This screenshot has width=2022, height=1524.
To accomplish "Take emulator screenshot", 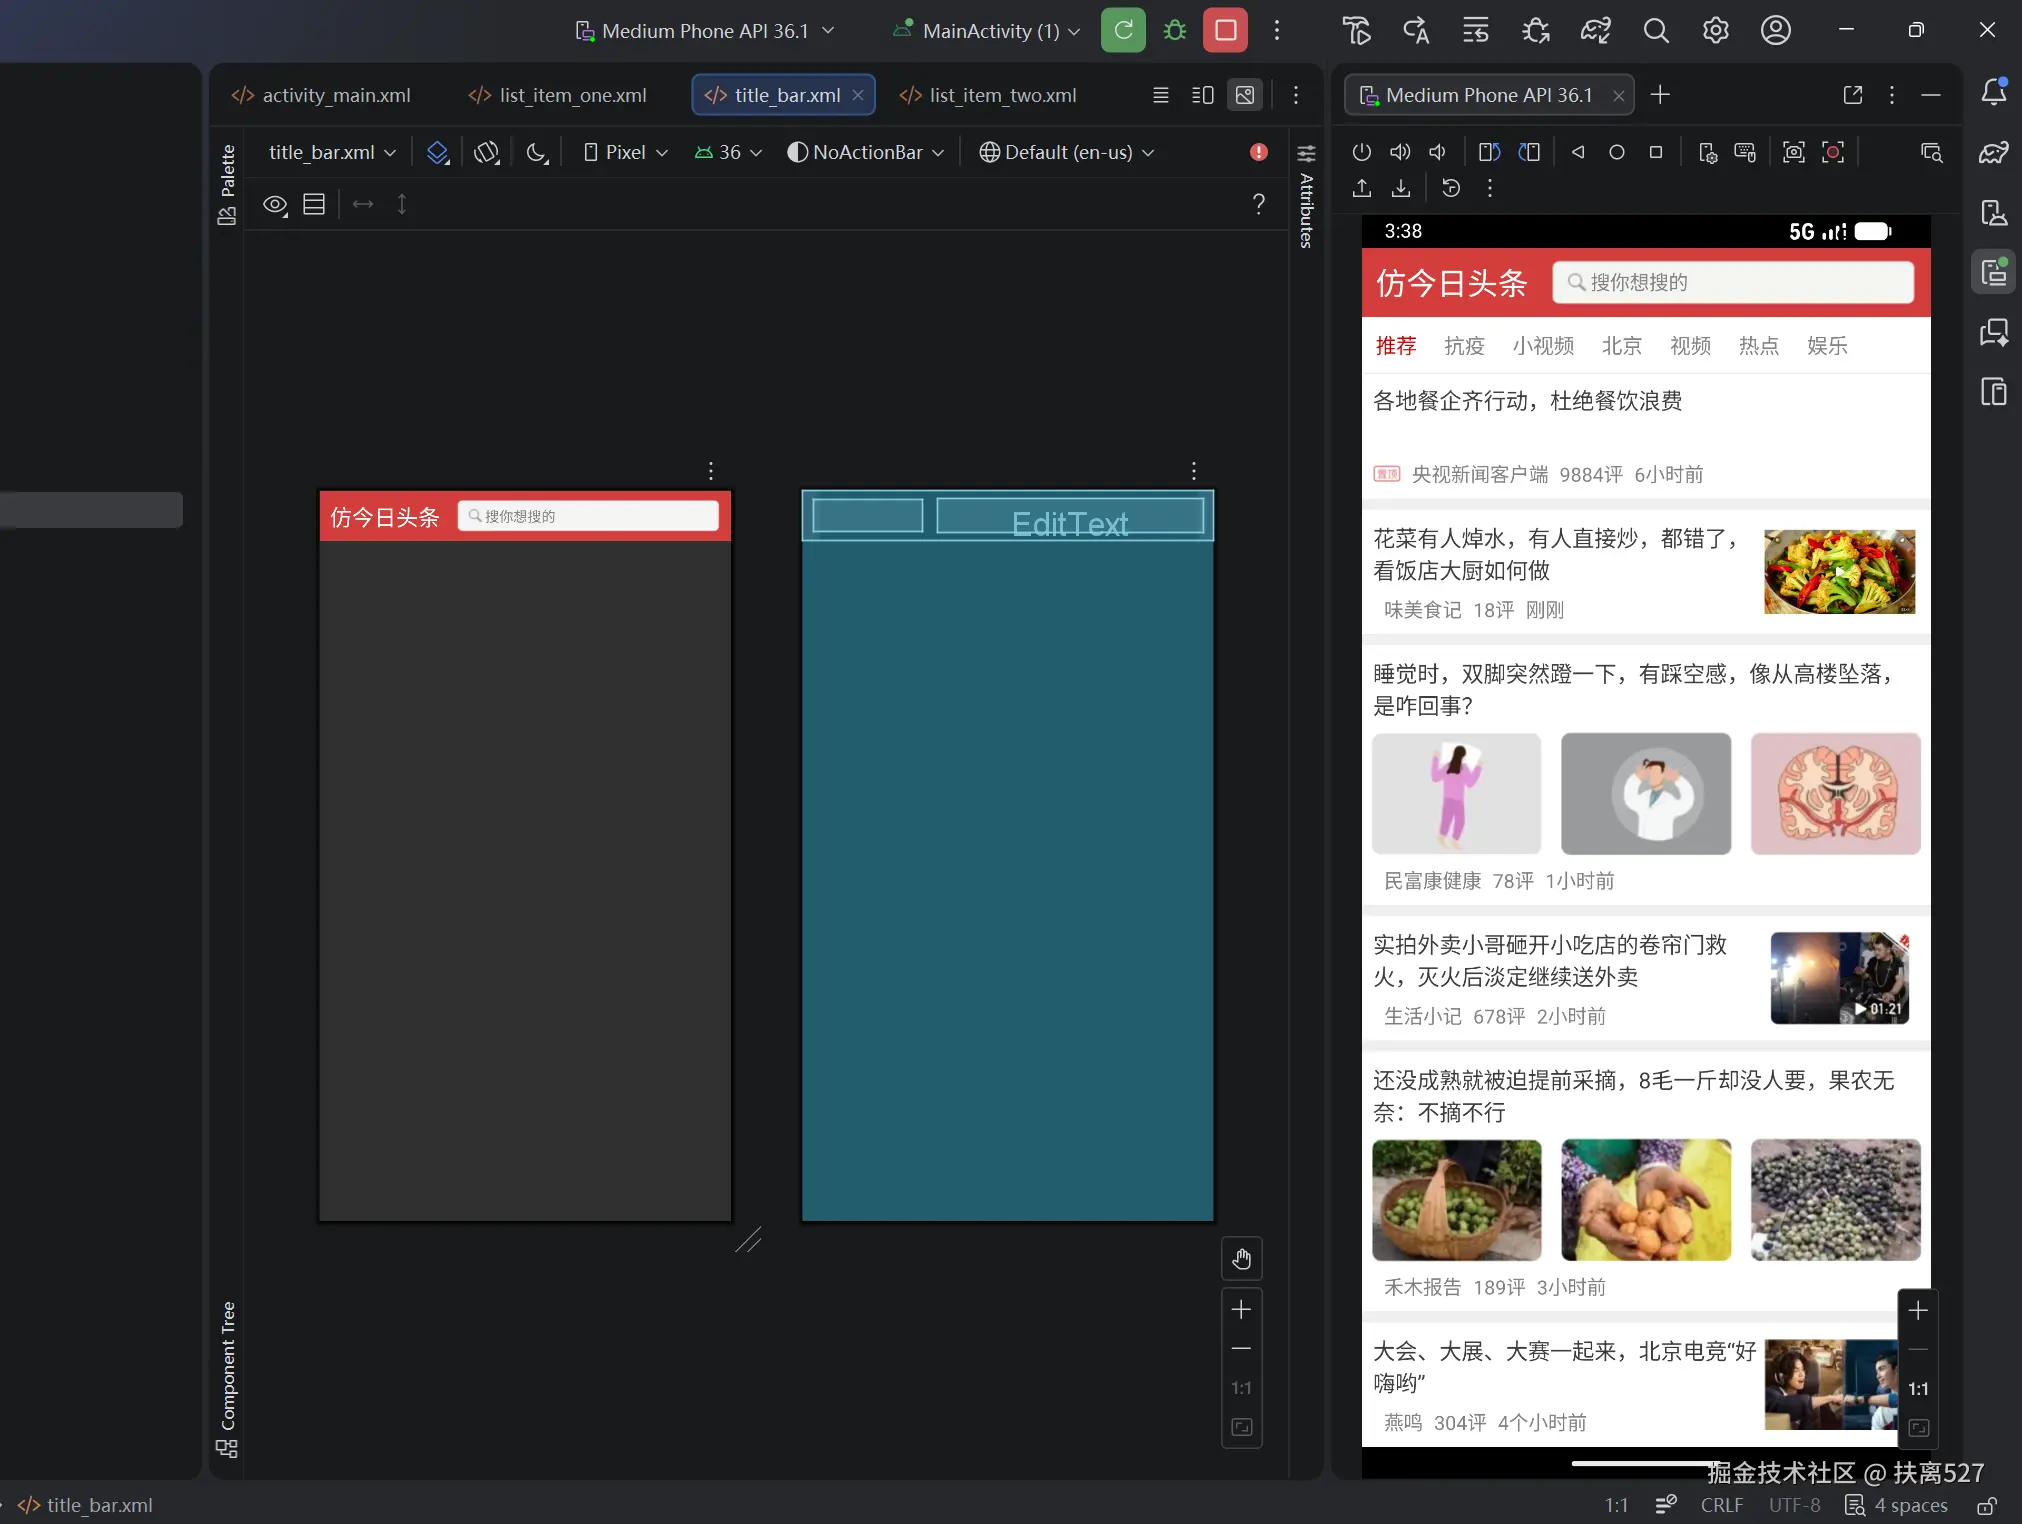I will tap(1793, 152).
